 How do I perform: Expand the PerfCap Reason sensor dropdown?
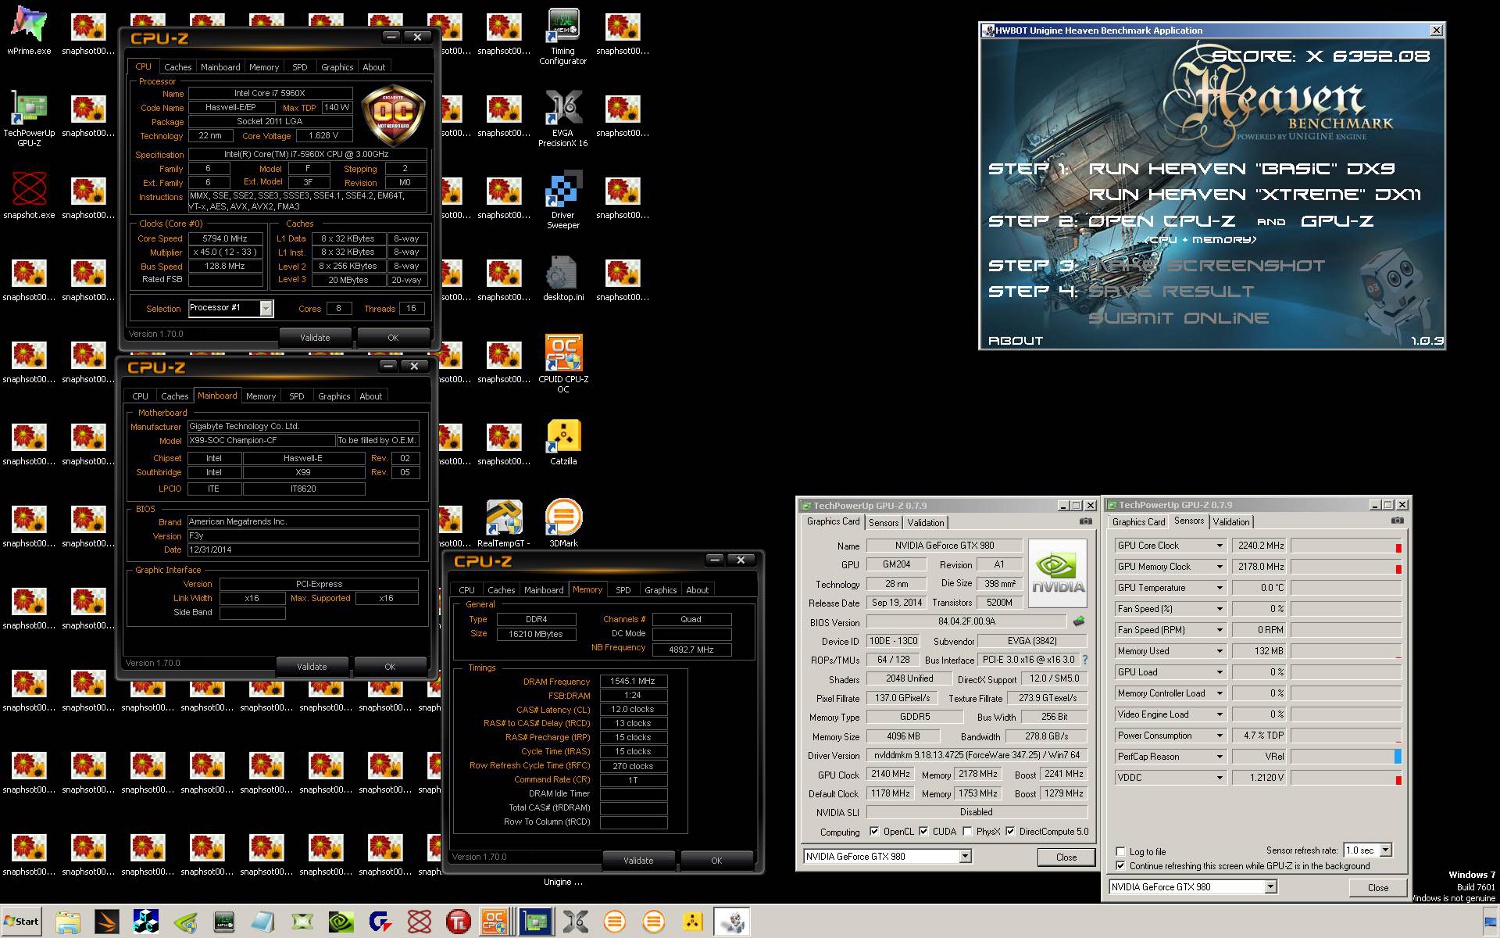pos(1219,757)
